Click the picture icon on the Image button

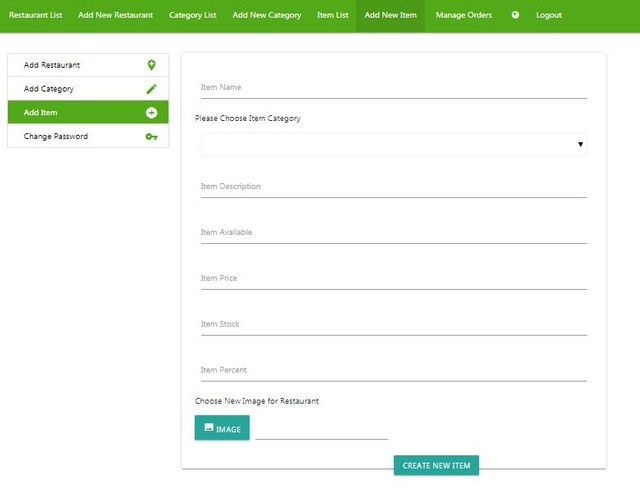point(209,427)
